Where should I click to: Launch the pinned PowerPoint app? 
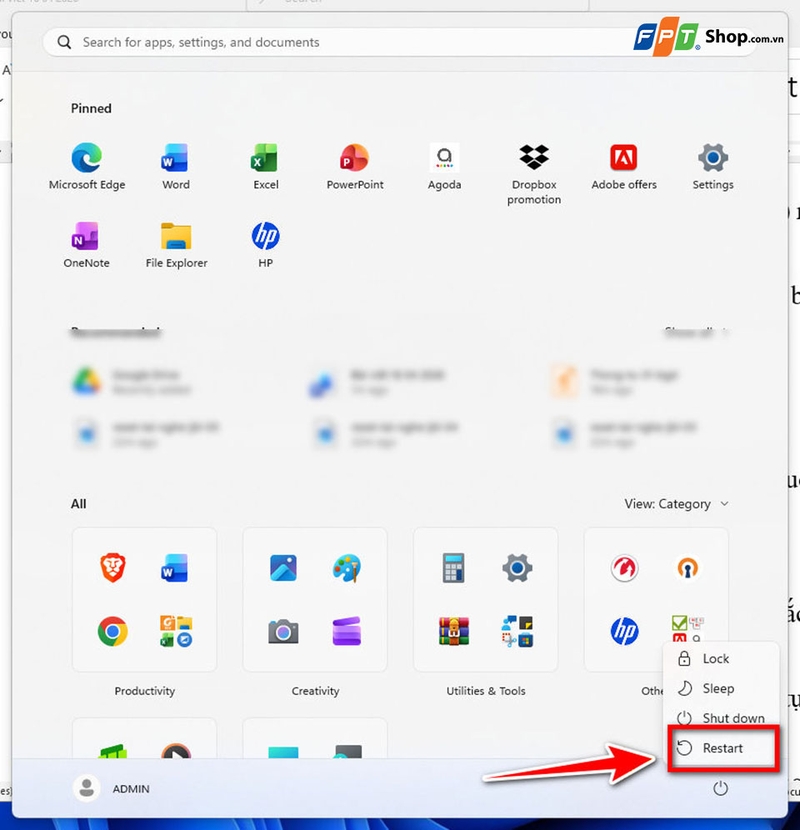coord(355,166)
